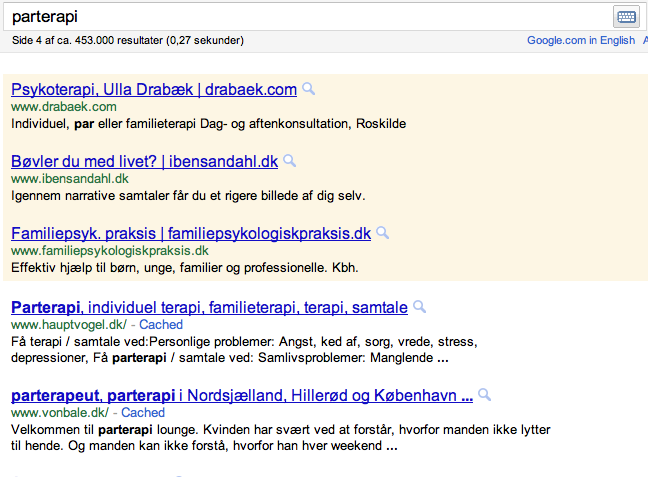
Task: Open the Familiepsyk. praksis ad link
Action: (x=191, y=233)
